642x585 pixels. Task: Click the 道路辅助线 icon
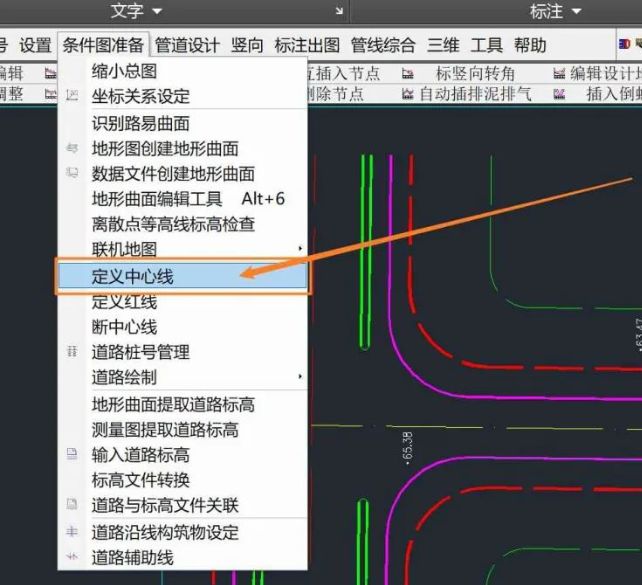click(72, 556)
